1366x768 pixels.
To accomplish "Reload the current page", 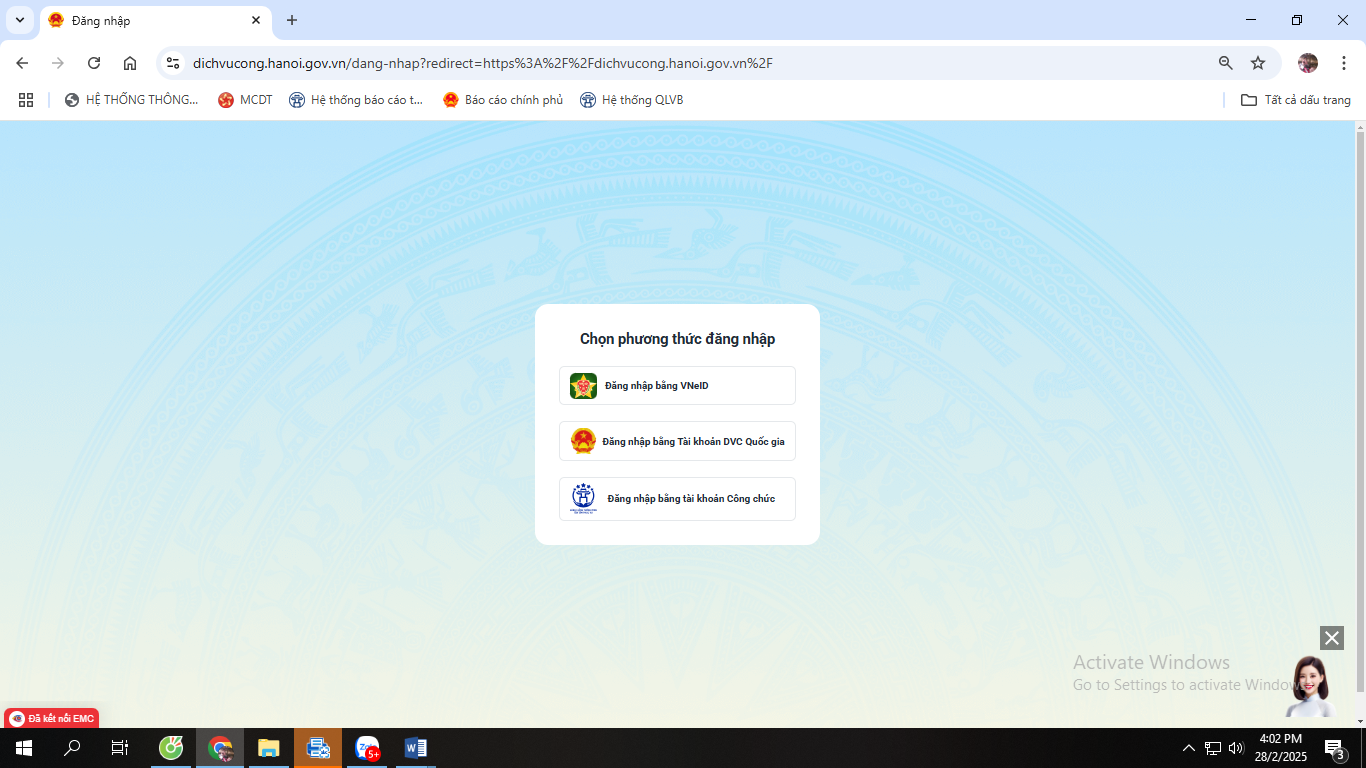I will pos(94,63).
